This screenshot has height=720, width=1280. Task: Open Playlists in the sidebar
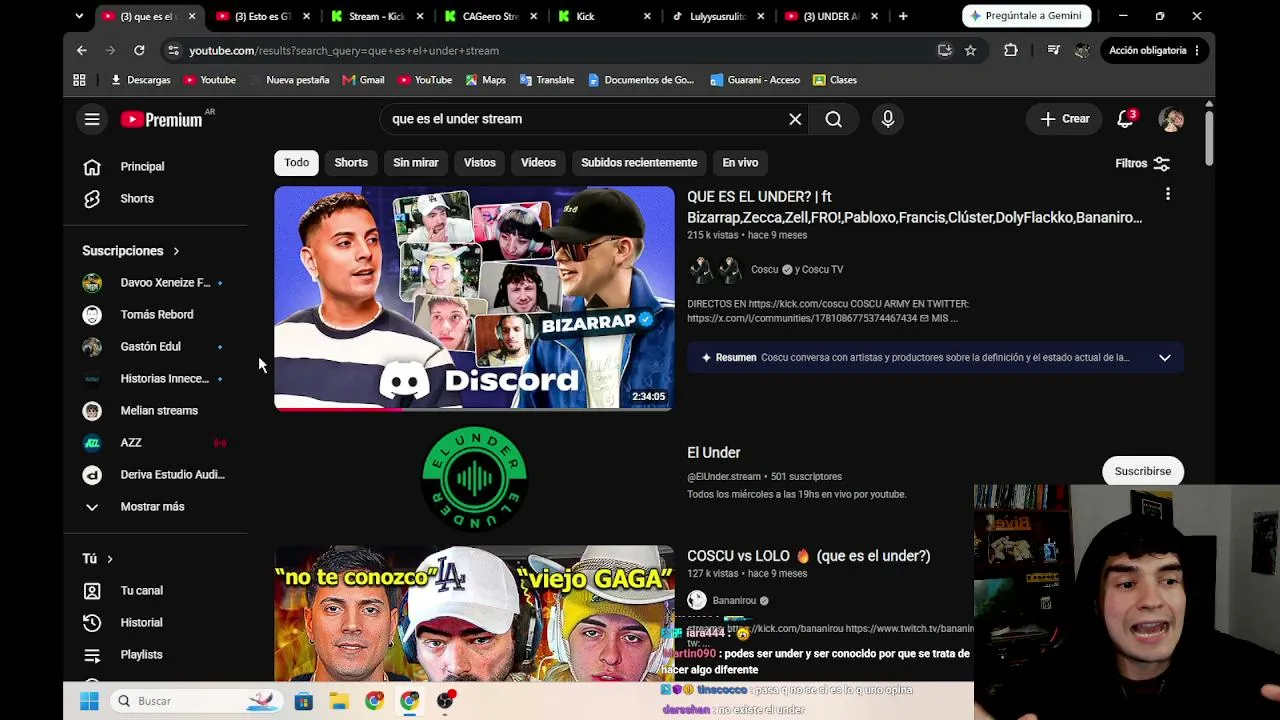pos(141,655)
